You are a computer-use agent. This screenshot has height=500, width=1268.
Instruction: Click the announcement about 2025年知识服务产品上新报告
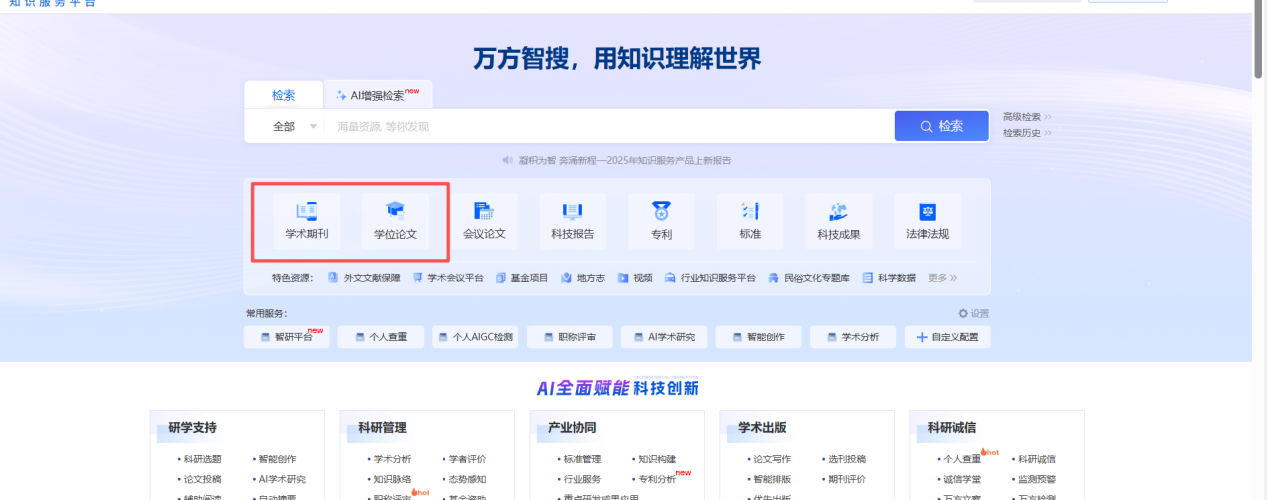(616, 161)
